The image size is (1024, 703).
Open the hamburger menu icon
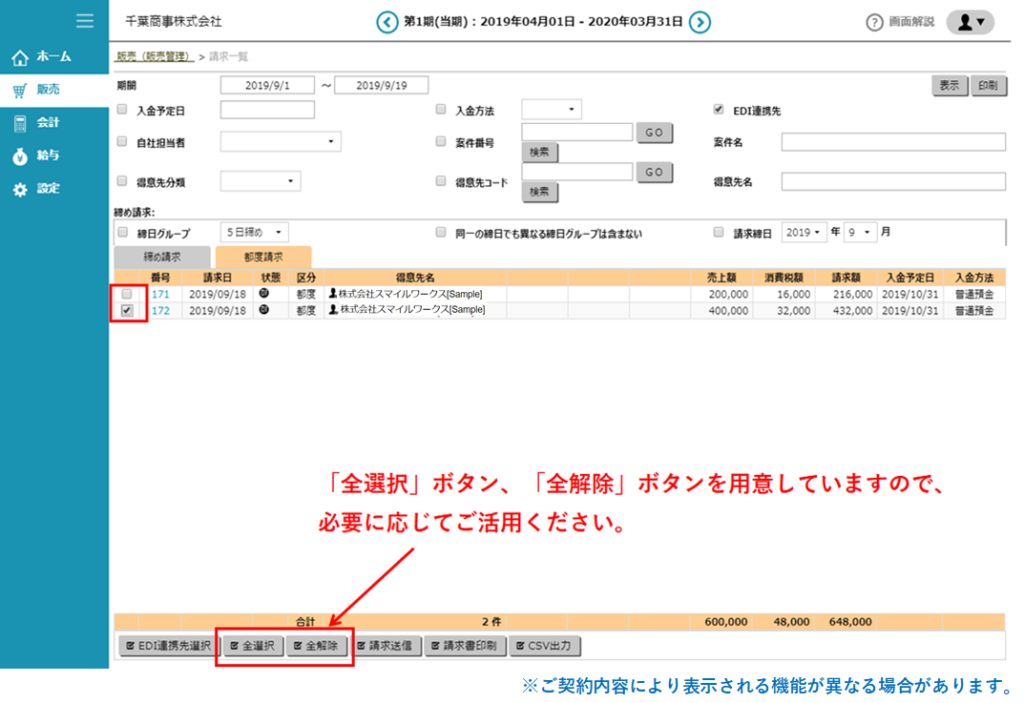(85, 21)
